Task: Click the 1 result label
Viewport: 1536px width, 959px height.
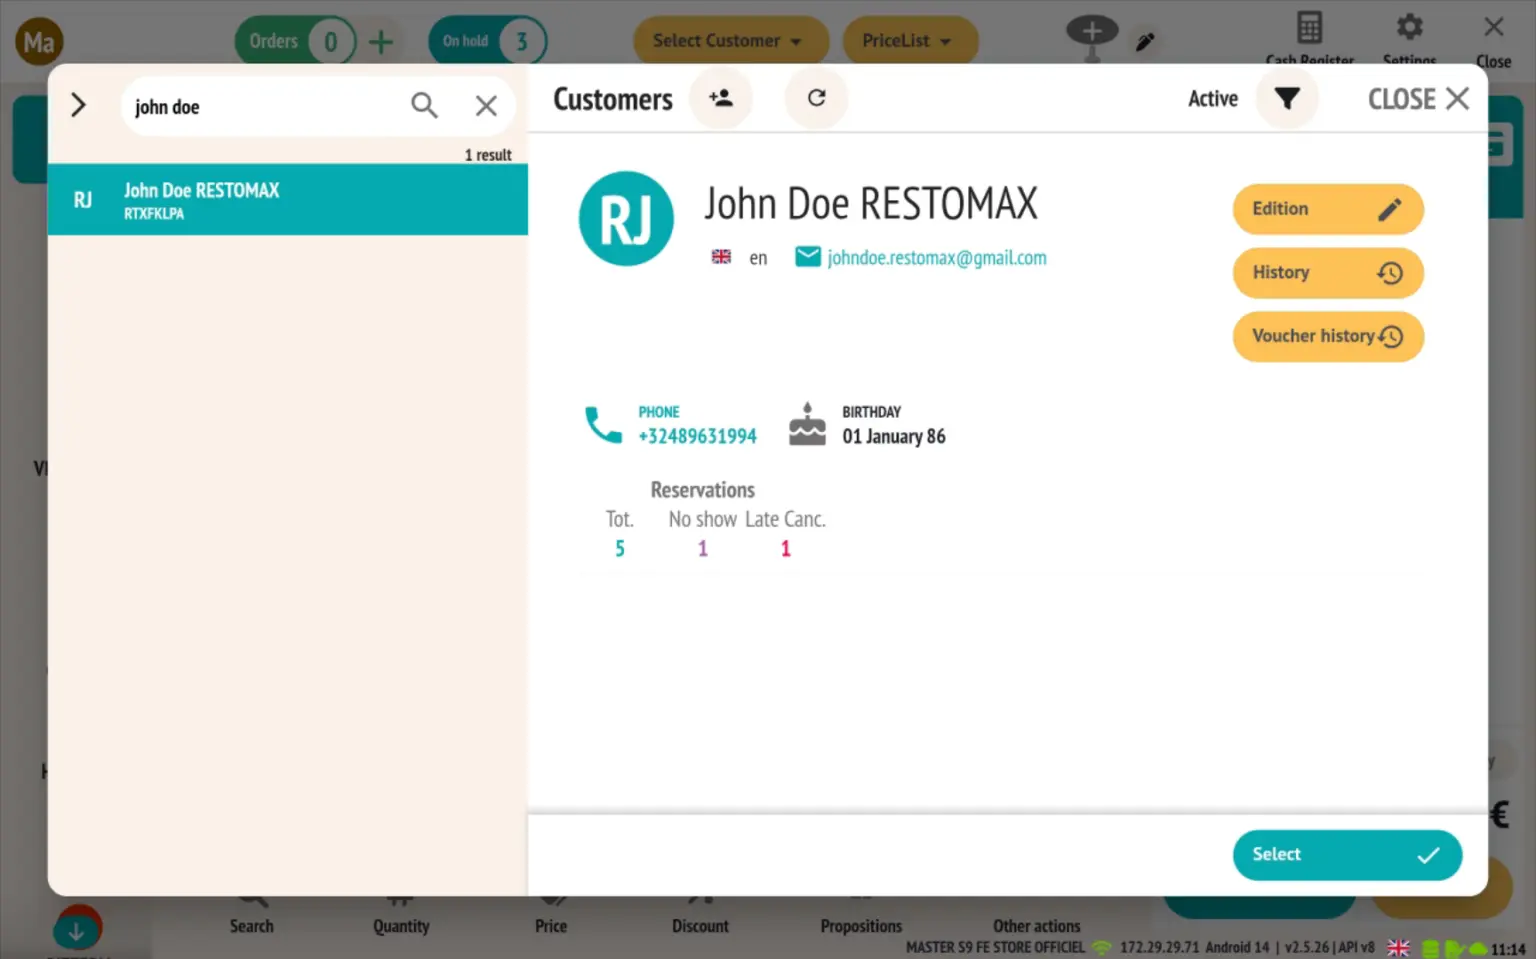Action: pos(488,155)
